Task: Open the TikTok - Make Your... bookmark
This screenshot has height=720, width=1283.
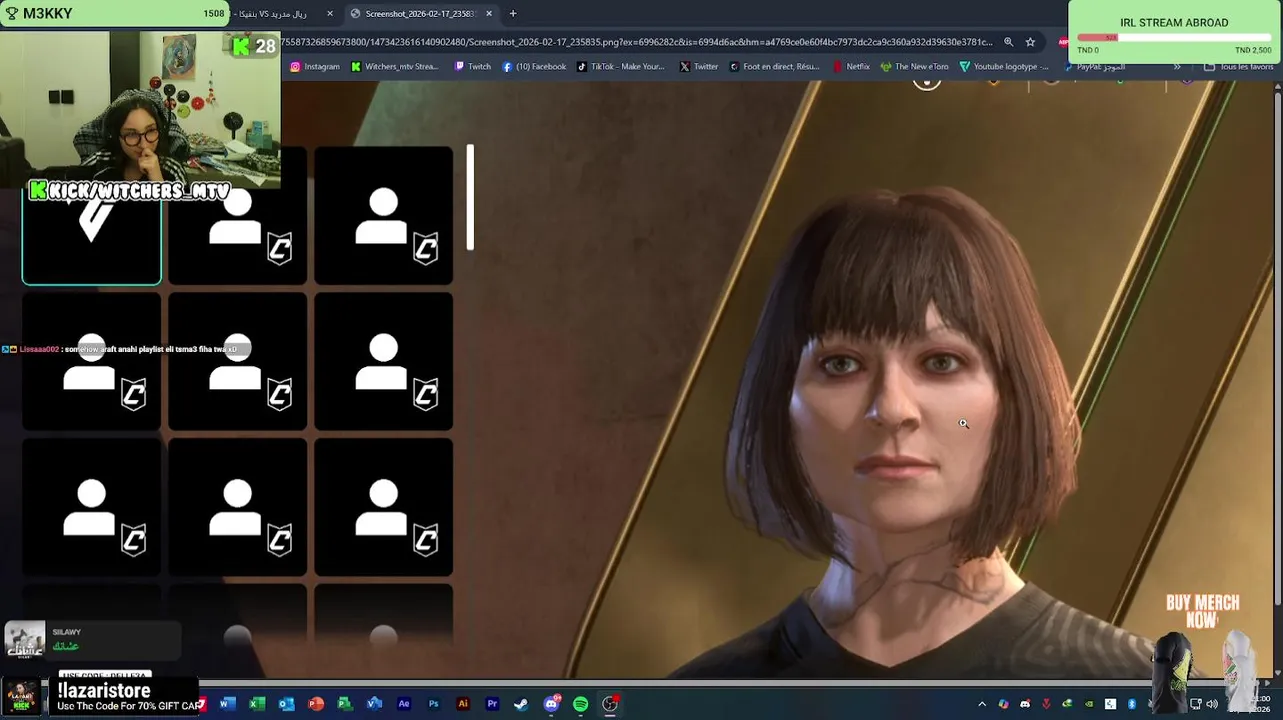Action: 620,67
